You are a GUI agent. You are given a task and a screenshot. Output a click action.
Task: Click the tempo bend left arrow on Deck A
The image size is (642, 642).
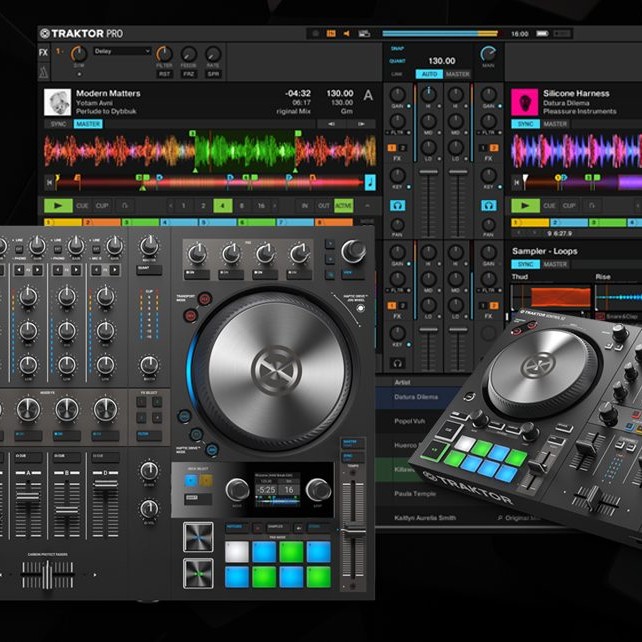[331, 124]
